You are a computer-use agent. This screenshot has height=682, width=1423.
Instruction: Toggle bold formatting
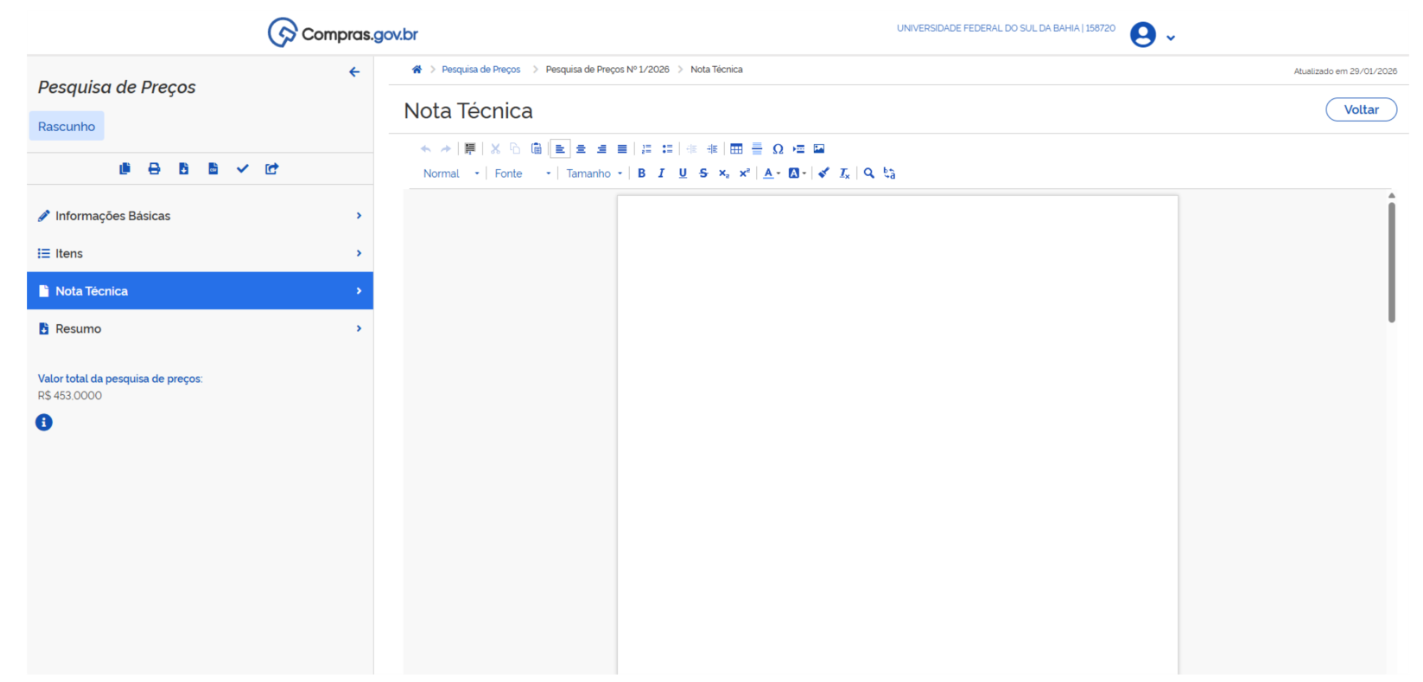[x=641, y=173]
